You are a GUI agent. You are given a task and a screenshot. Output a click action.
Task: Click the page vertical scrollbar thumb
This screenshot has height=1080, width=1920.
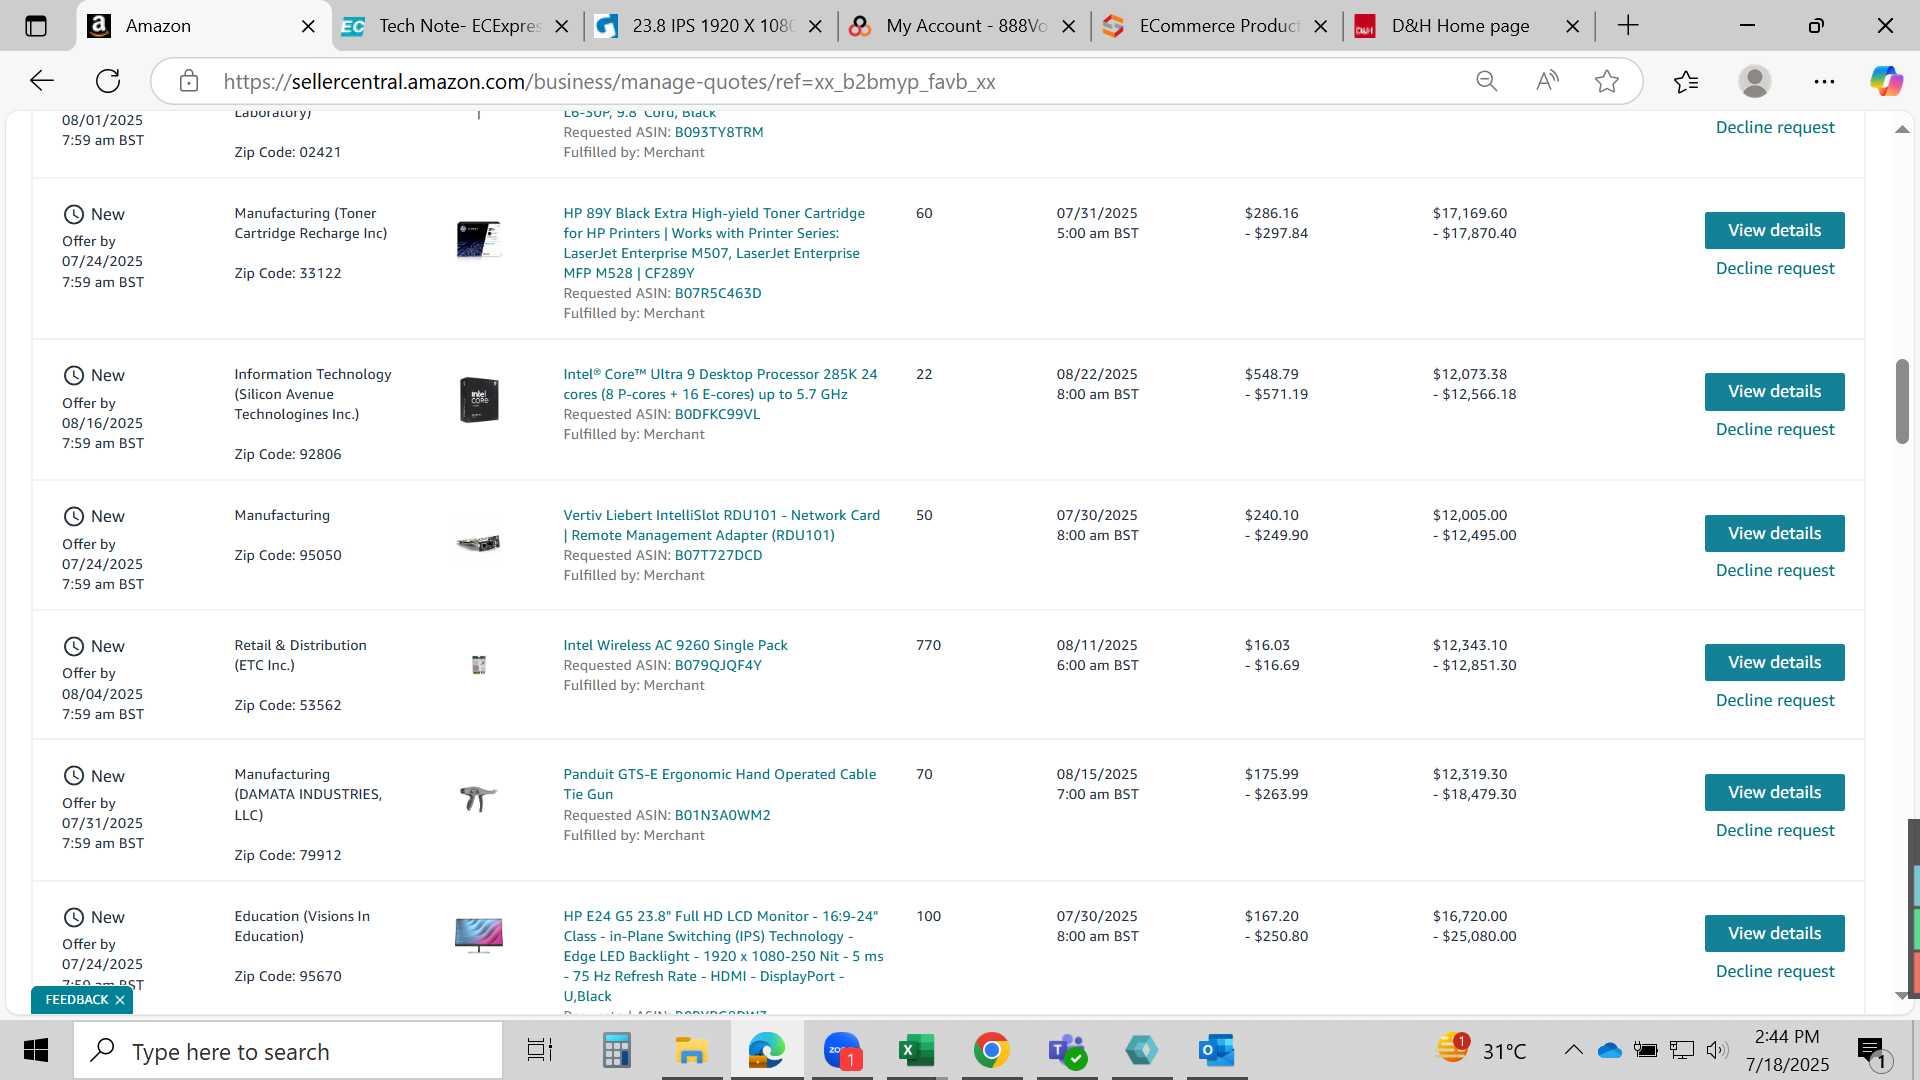coord(1902,401)
